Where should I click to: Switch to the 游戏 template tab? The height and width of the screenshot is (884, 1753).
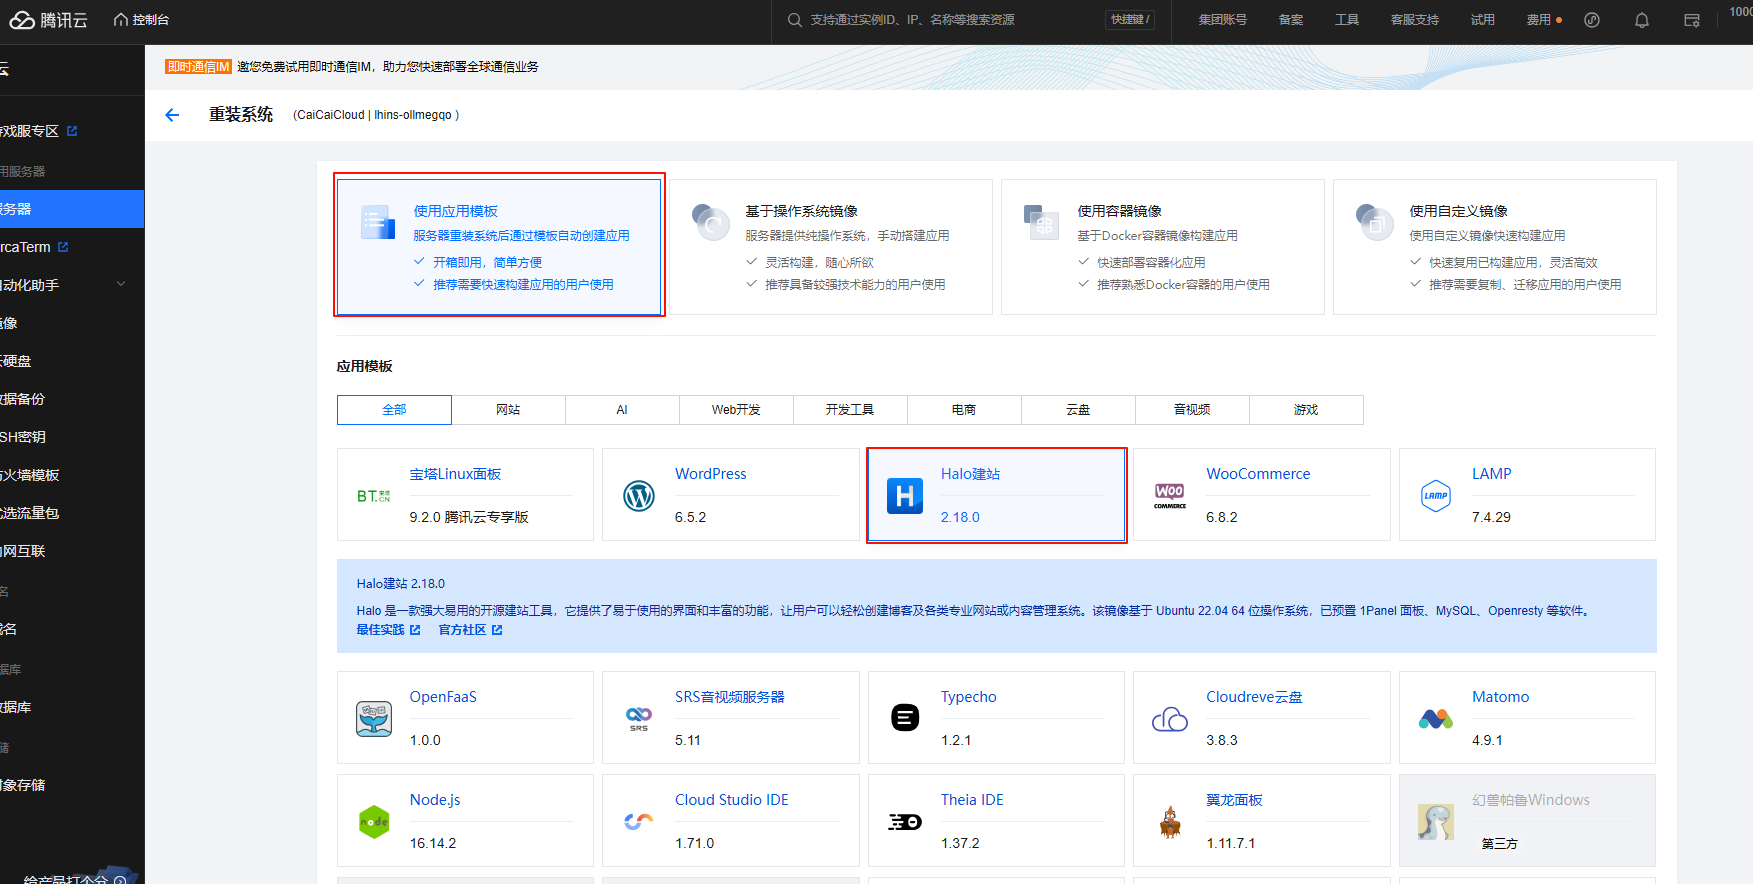coord(1306,410)
